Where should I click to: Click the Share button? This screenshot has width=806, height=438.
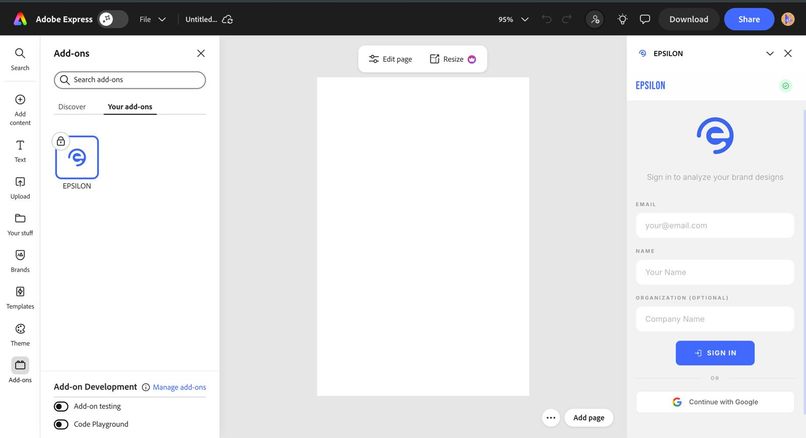pos(749,19)
